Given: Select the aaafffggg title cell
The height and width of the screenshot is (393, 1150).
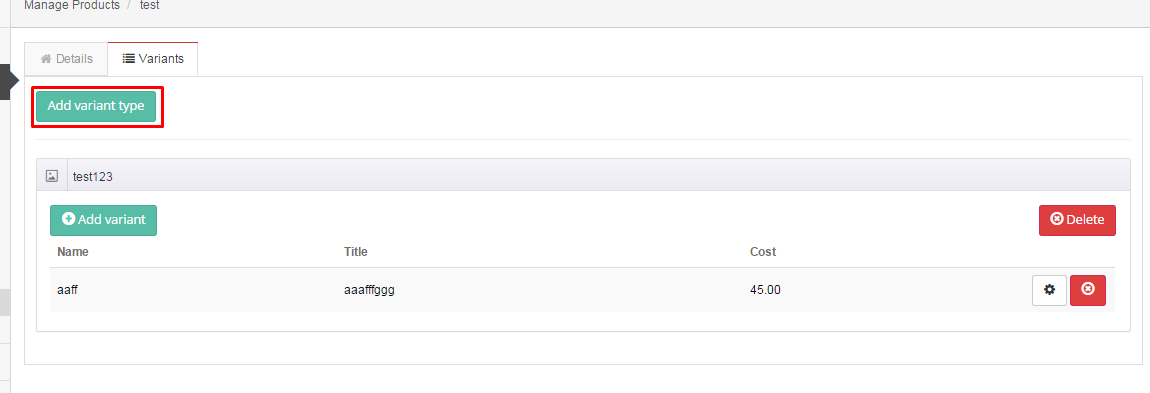Looking at the screenshot, I should point(370,290).
